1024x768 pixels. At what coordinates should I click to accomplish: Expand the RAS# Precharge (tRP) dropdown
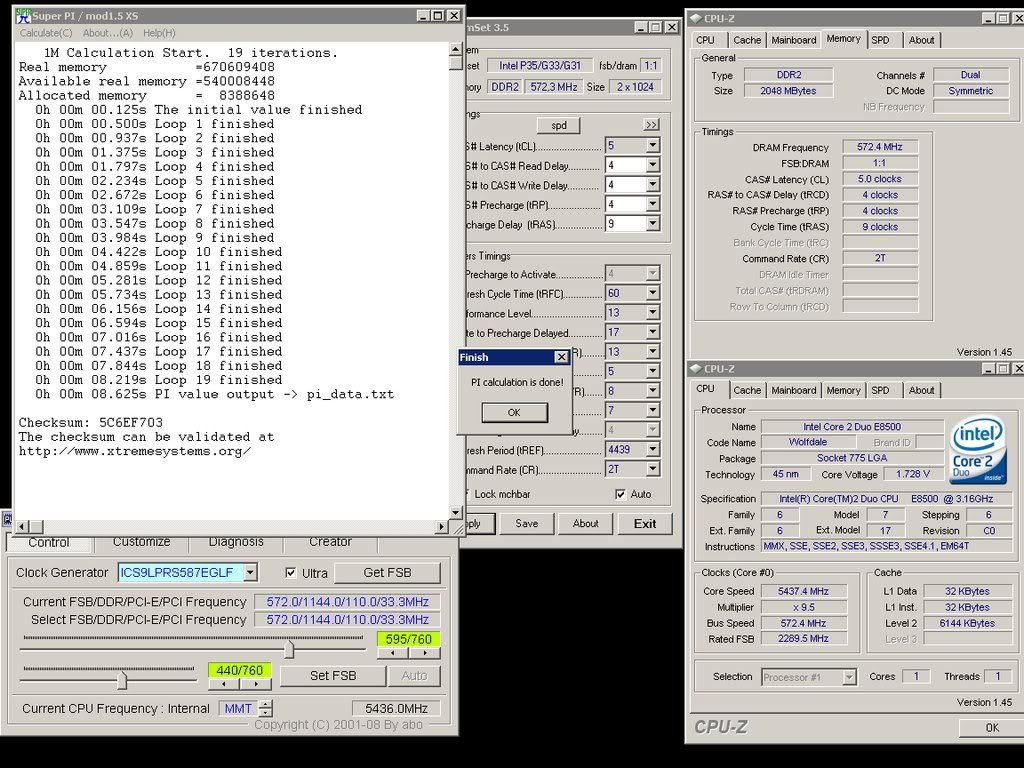pyautogui.click(x=652, y=204)
